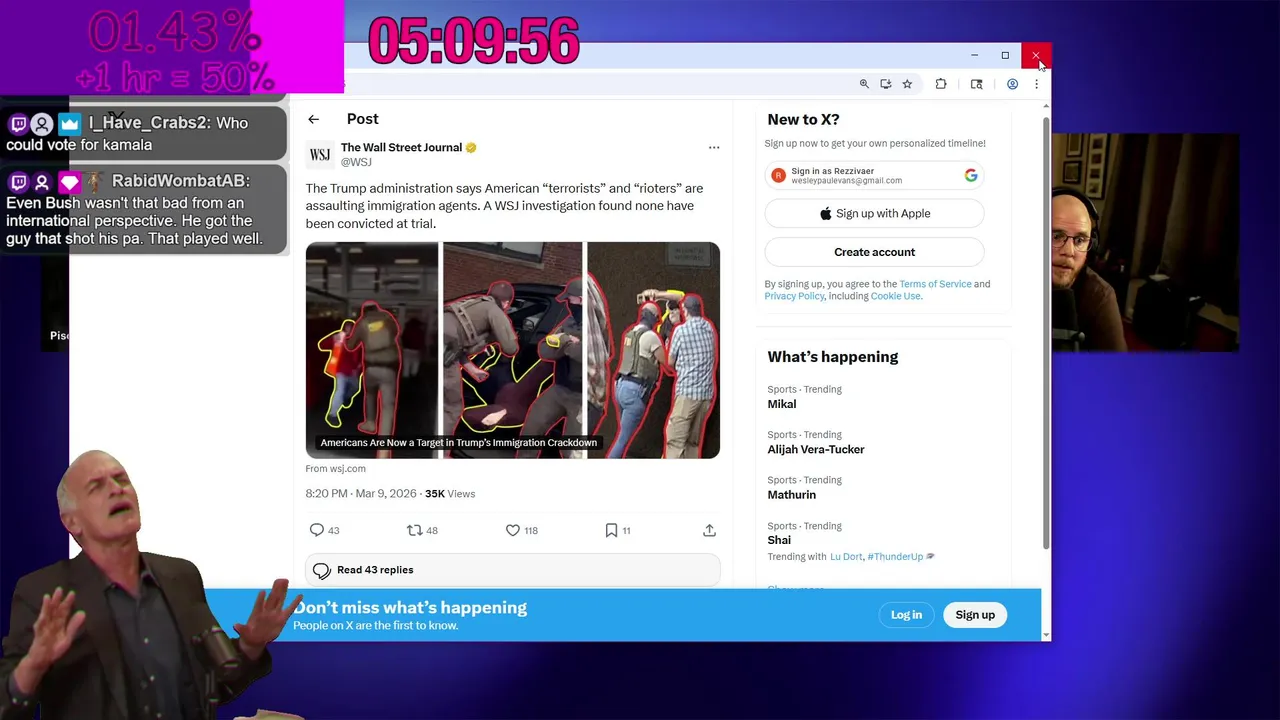Sign in as Rezzivaer with Google
This screenshot has height=720, width=1280.
coord(875,175)
